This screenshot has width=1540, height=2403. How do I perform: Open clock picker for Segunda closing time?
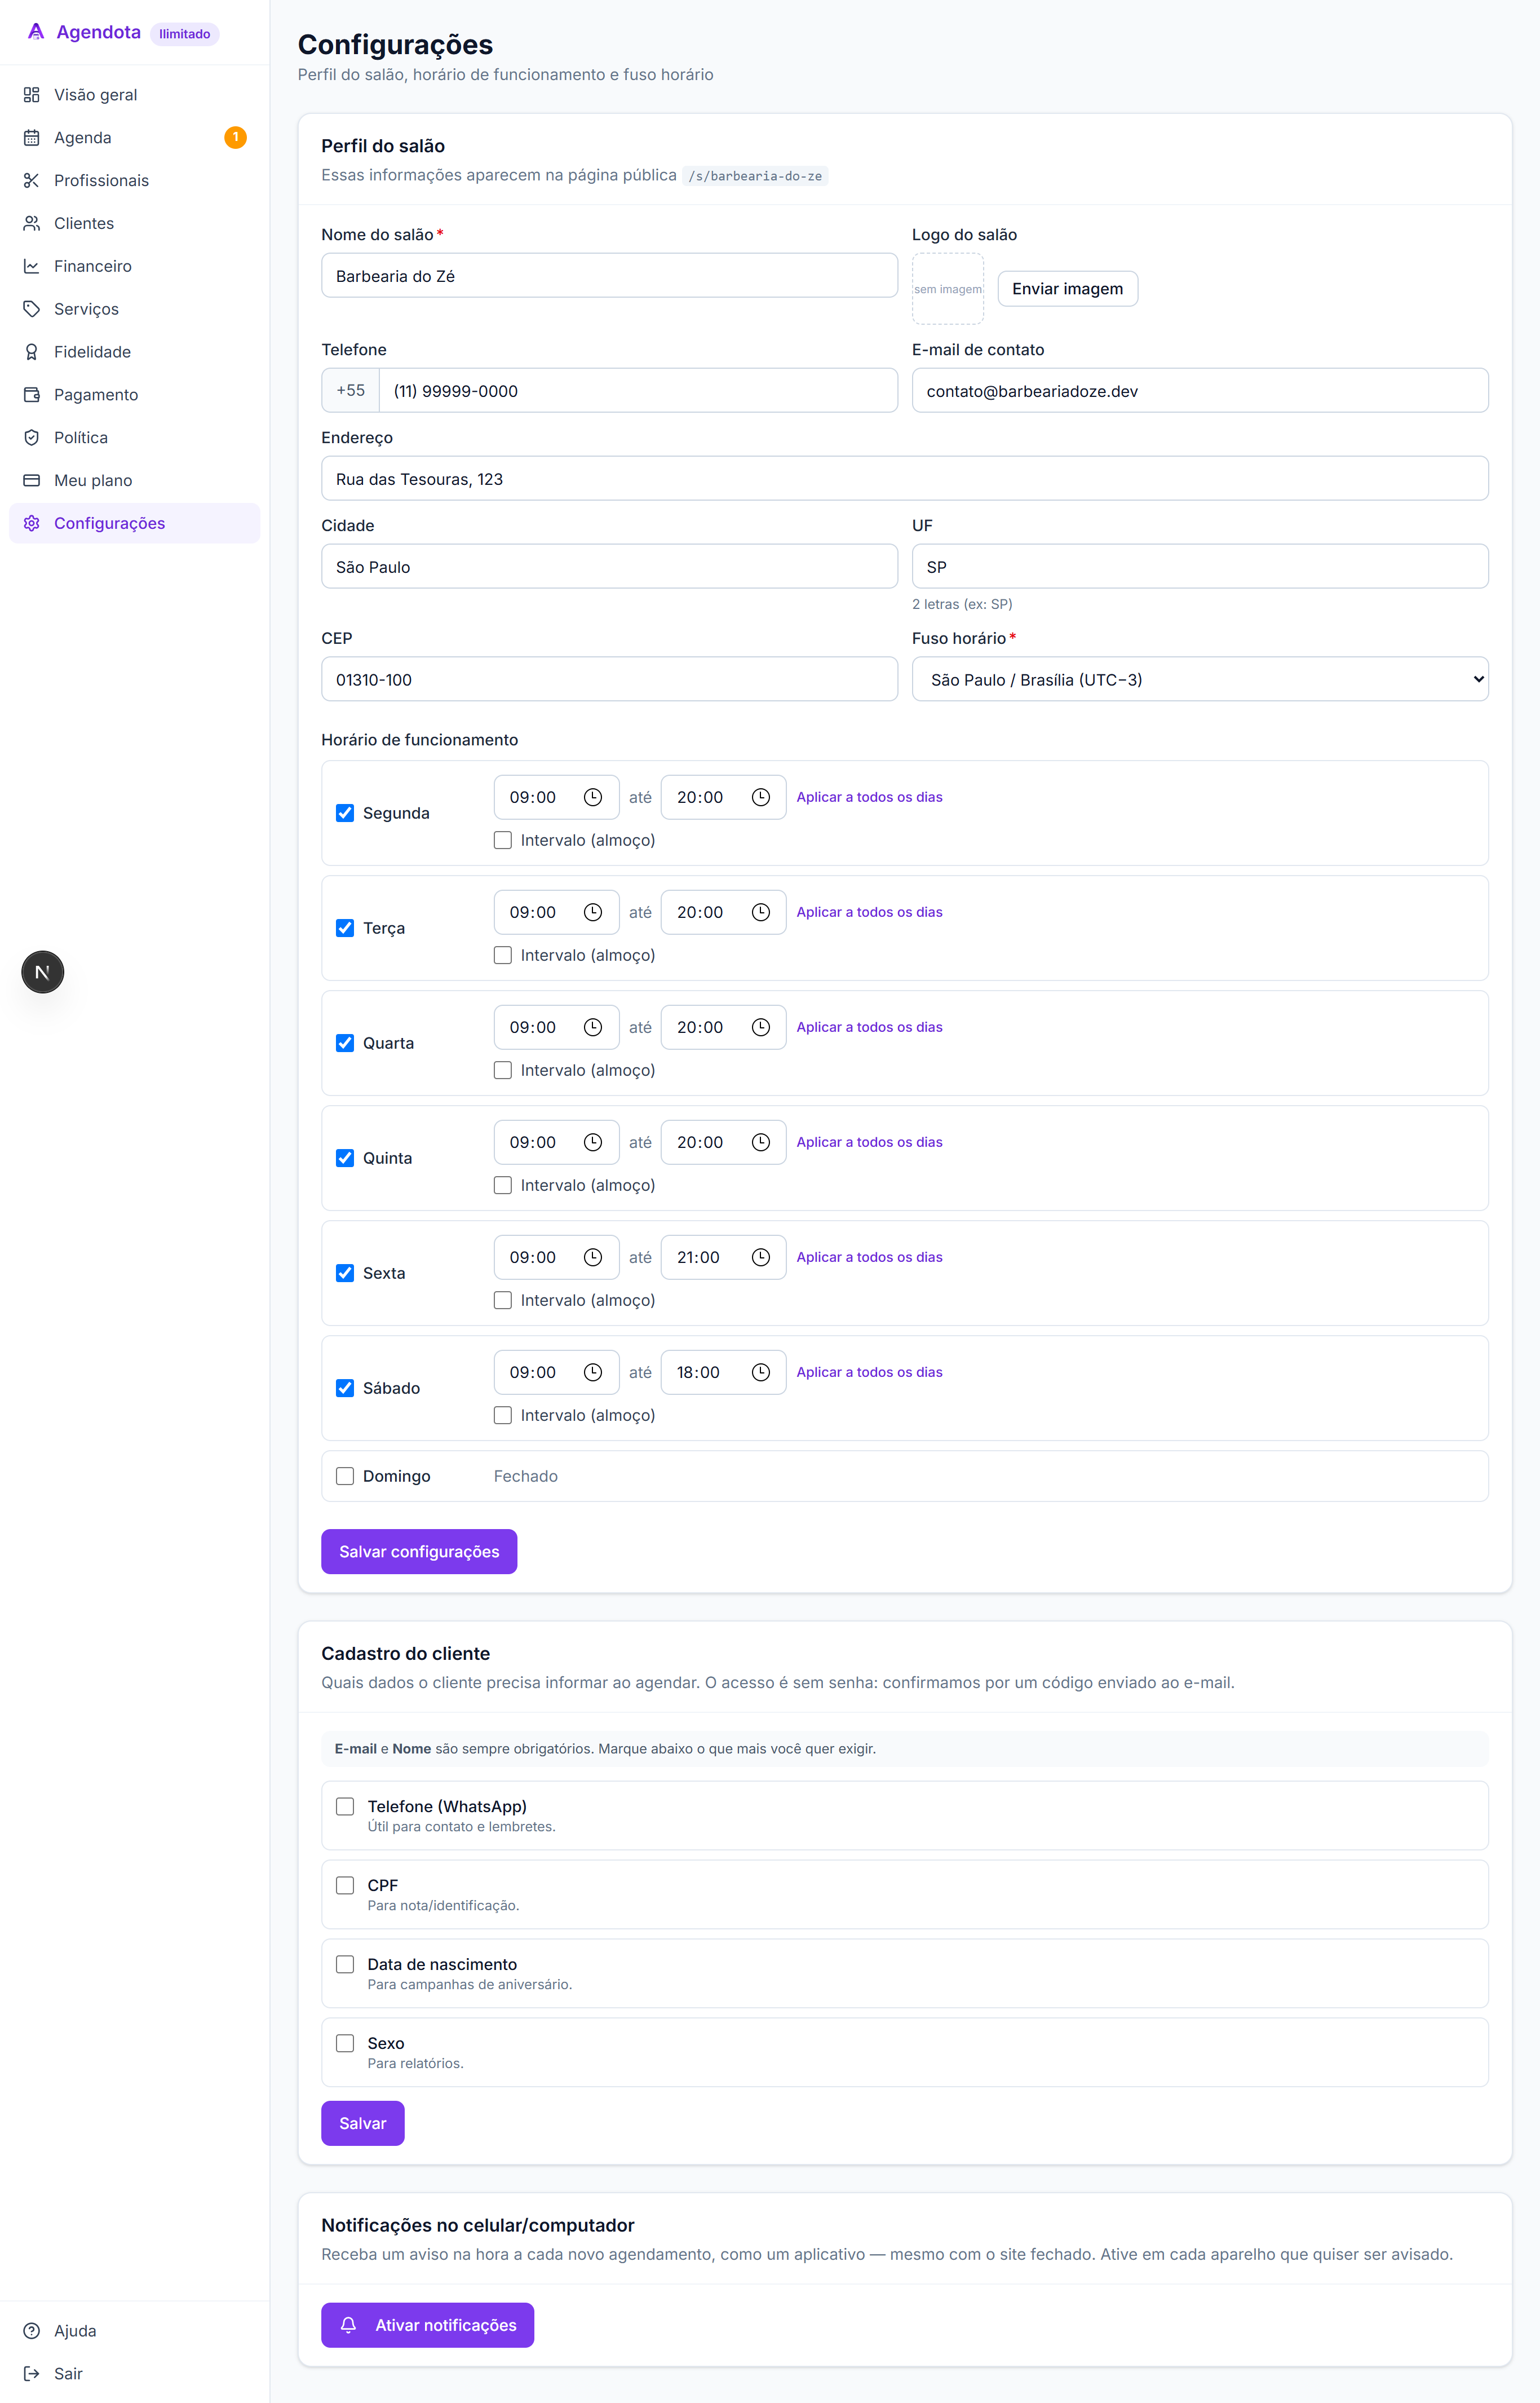[761, 797]
